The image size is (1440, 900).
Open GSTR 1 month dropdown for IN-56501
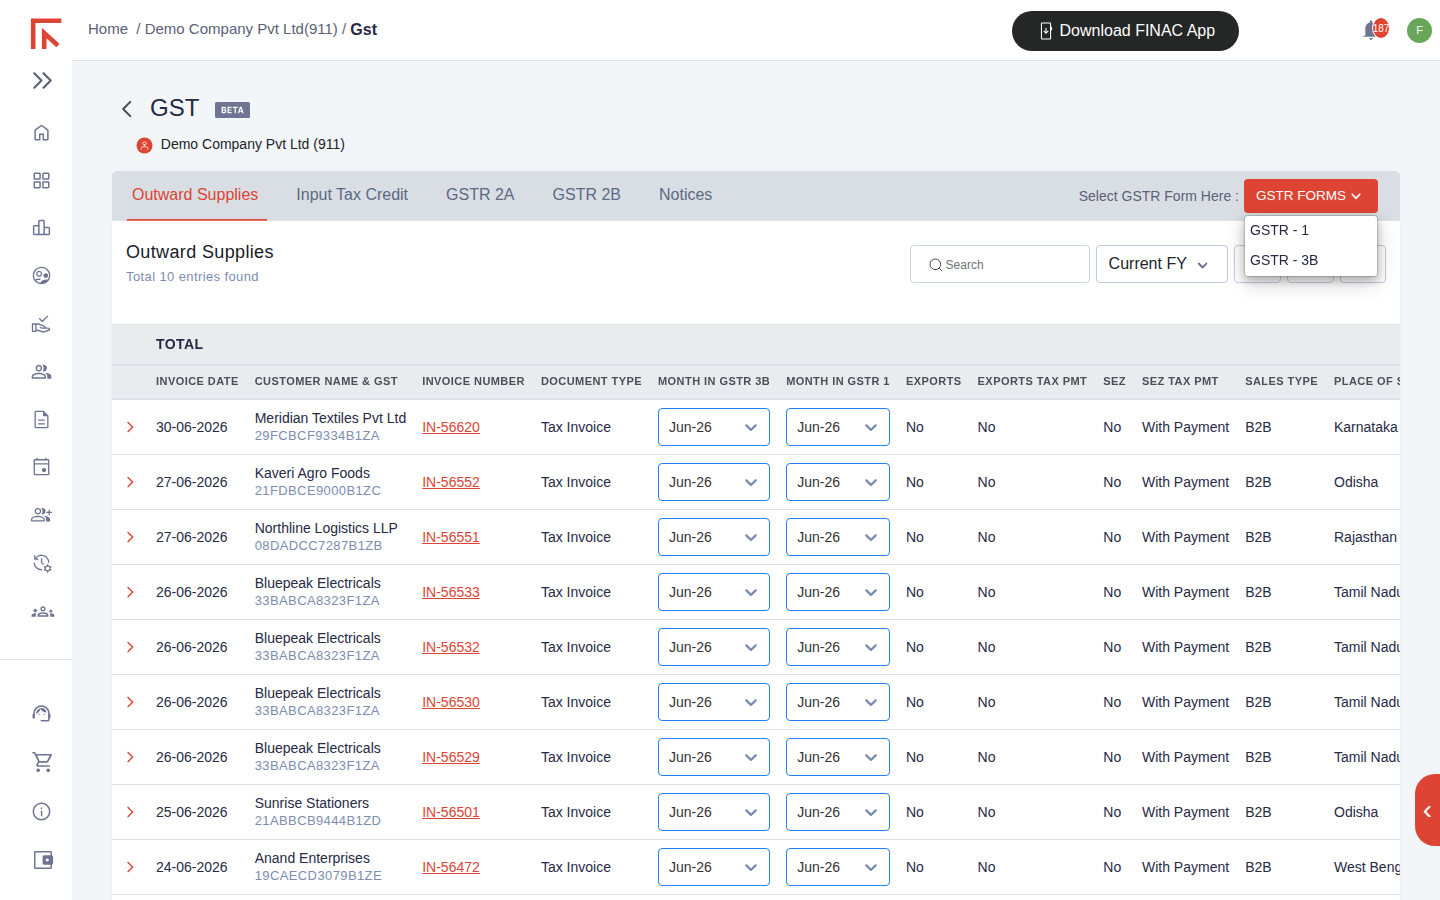[x=837, y=812]
